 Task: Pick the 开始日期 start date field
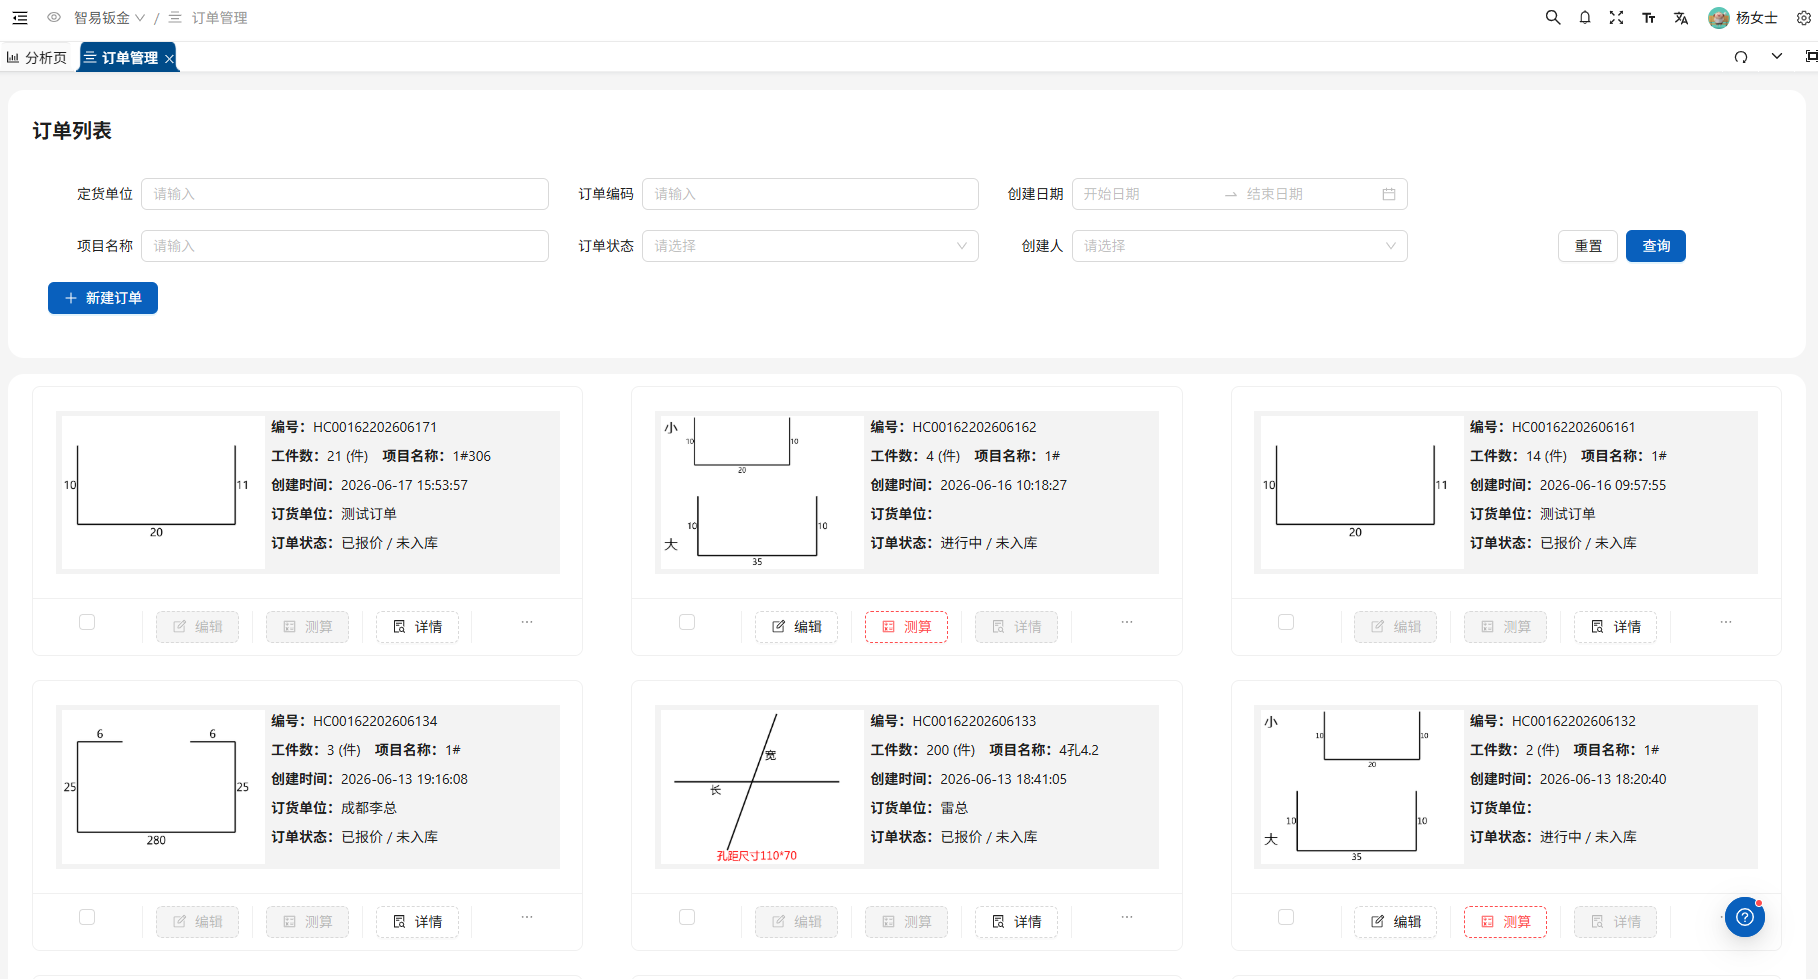tap(1147, 194)
